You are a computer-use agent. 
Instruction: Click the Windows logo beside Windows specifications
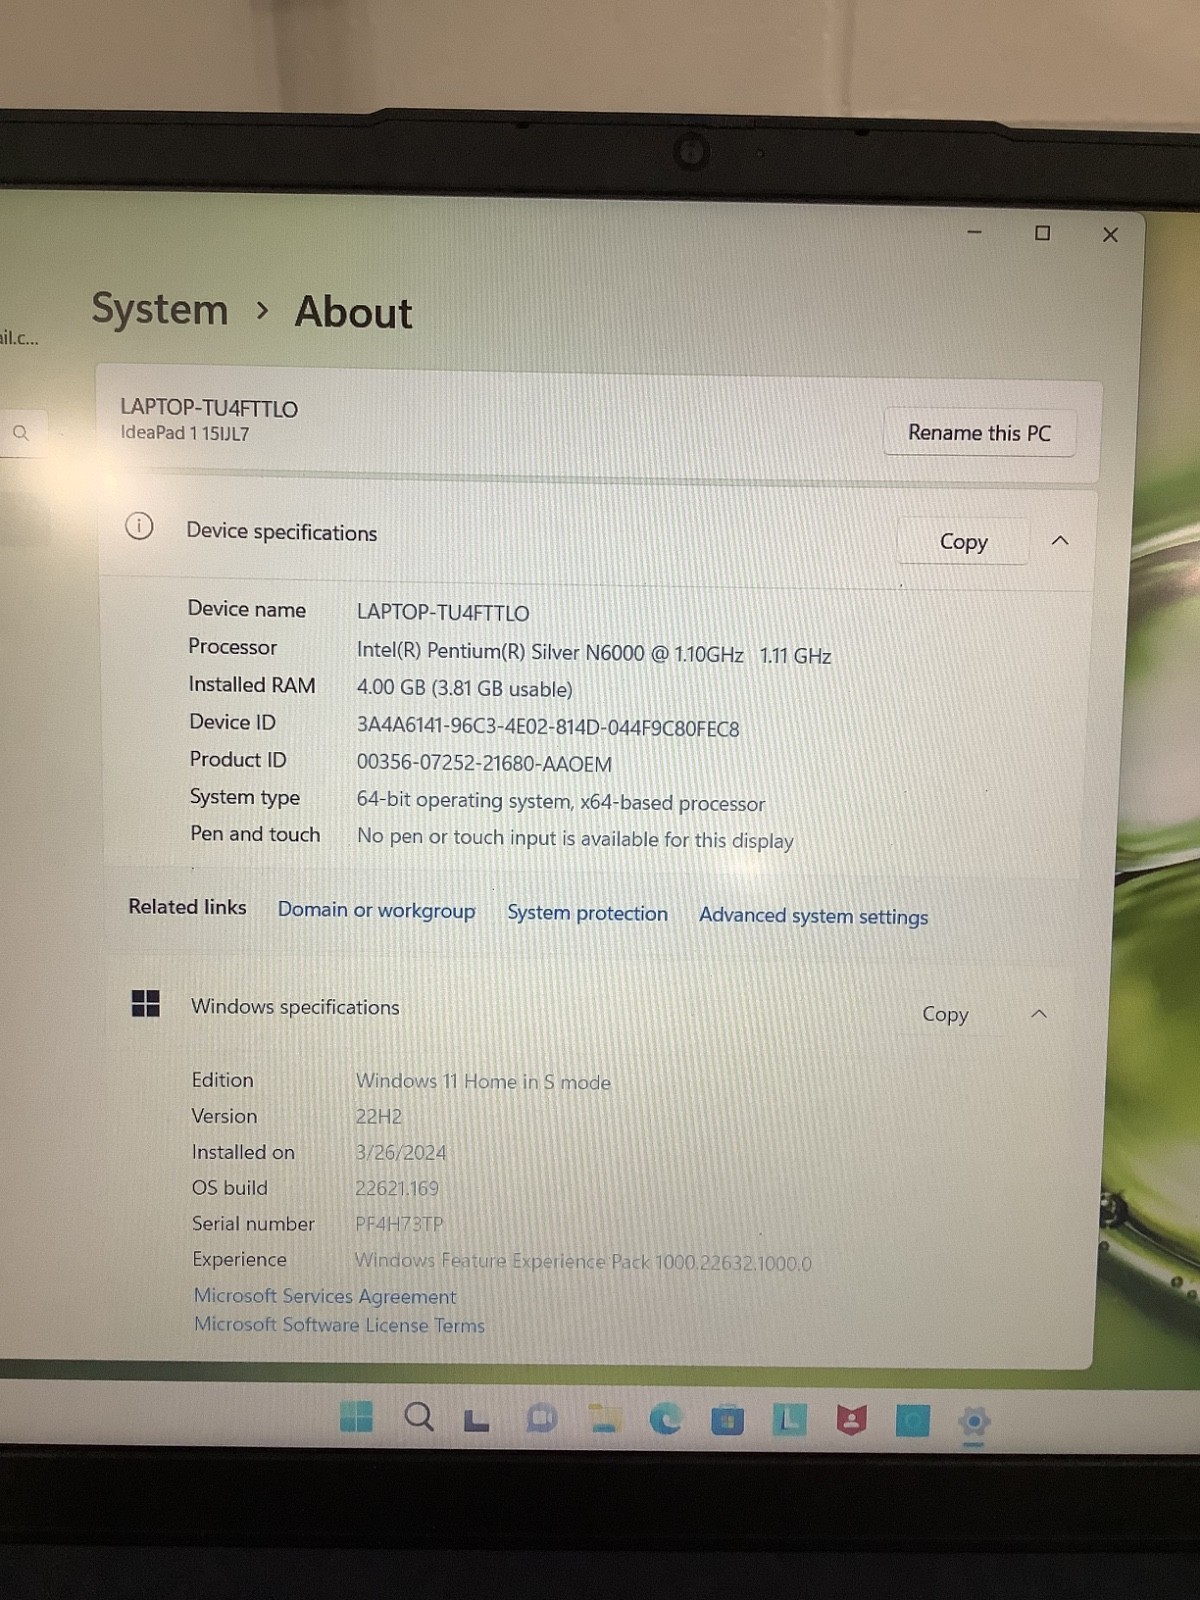coord(146,1003)
